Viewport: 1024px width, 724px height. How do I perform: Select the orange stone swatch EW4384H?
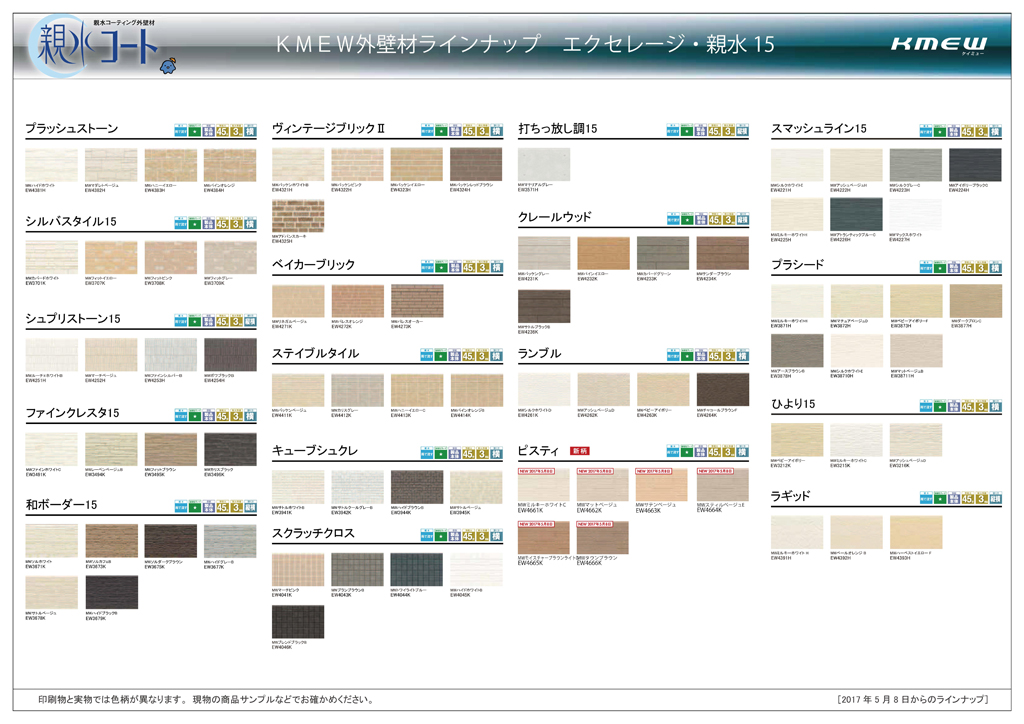click(230, 165)
